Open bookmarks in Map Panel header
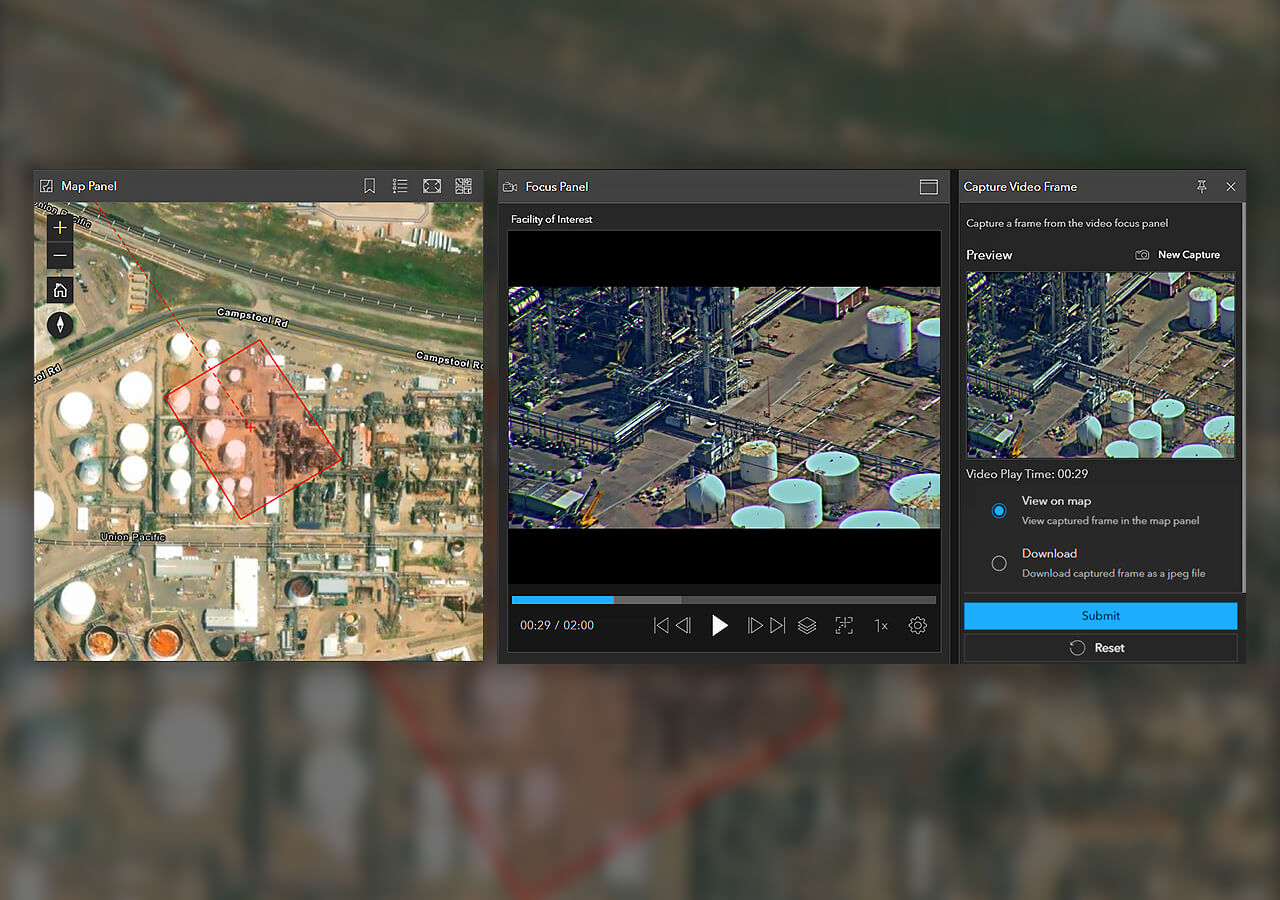This screenshot has height=900, width=1280. 369,186
